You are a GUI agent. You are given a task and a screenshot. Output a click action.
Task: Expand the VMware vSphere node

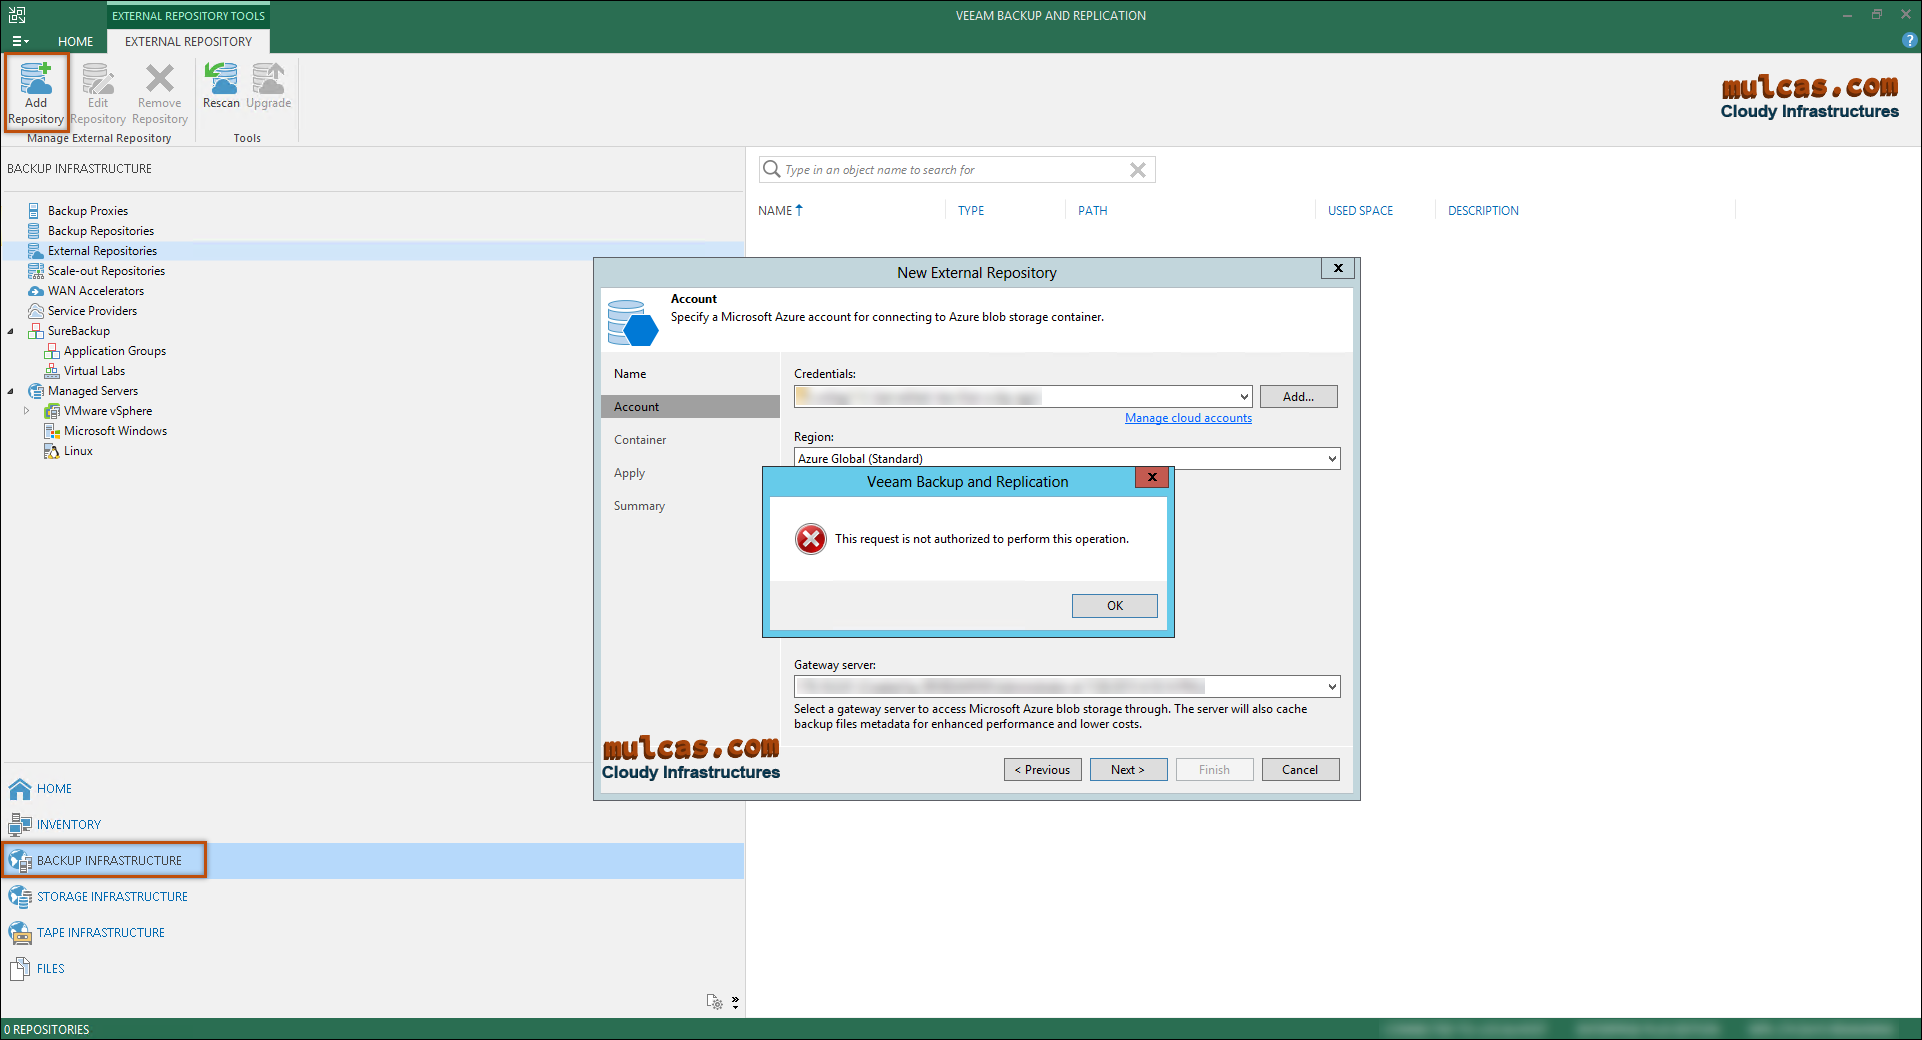pyautogui.click(x=27, y=411)
